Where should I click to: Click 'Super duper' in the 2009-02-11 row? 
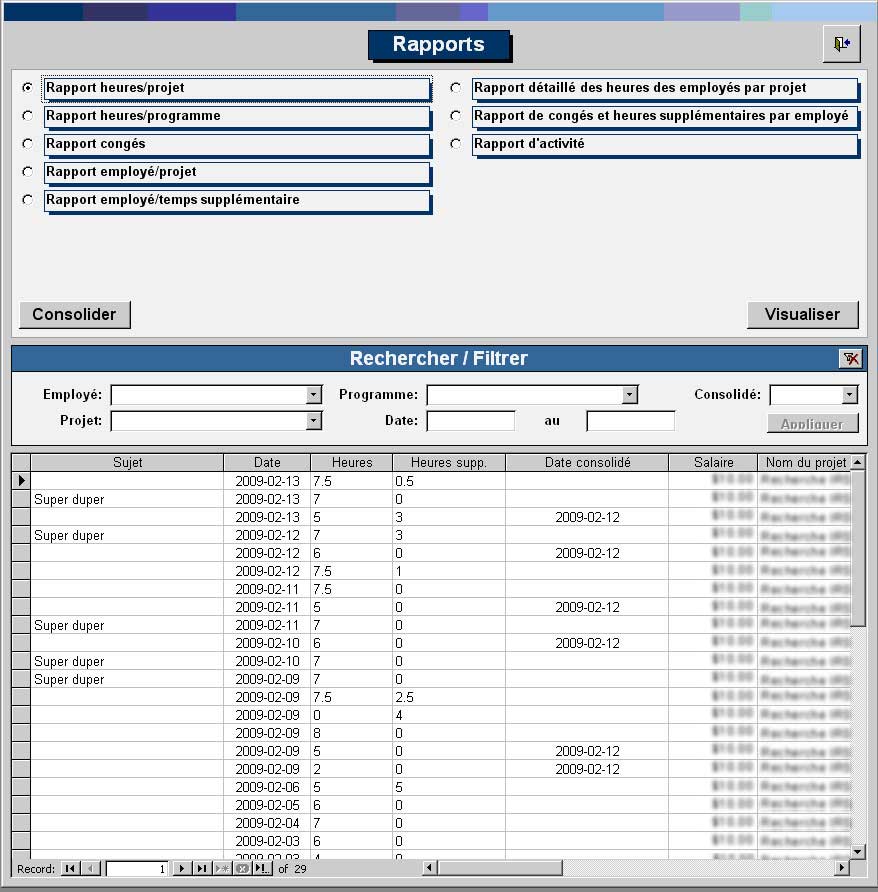point(69,625)
